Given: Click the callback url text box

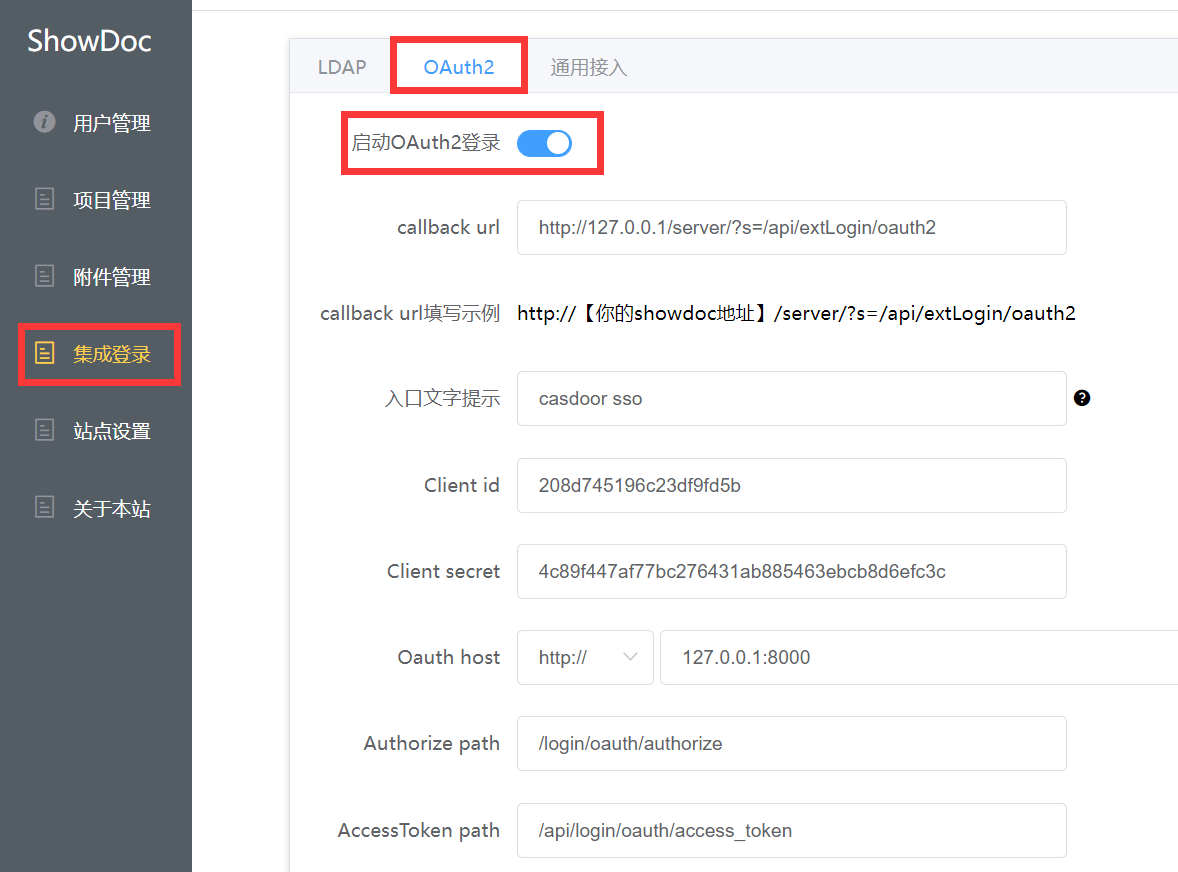Looking at the screenshot, I should 791,227.
